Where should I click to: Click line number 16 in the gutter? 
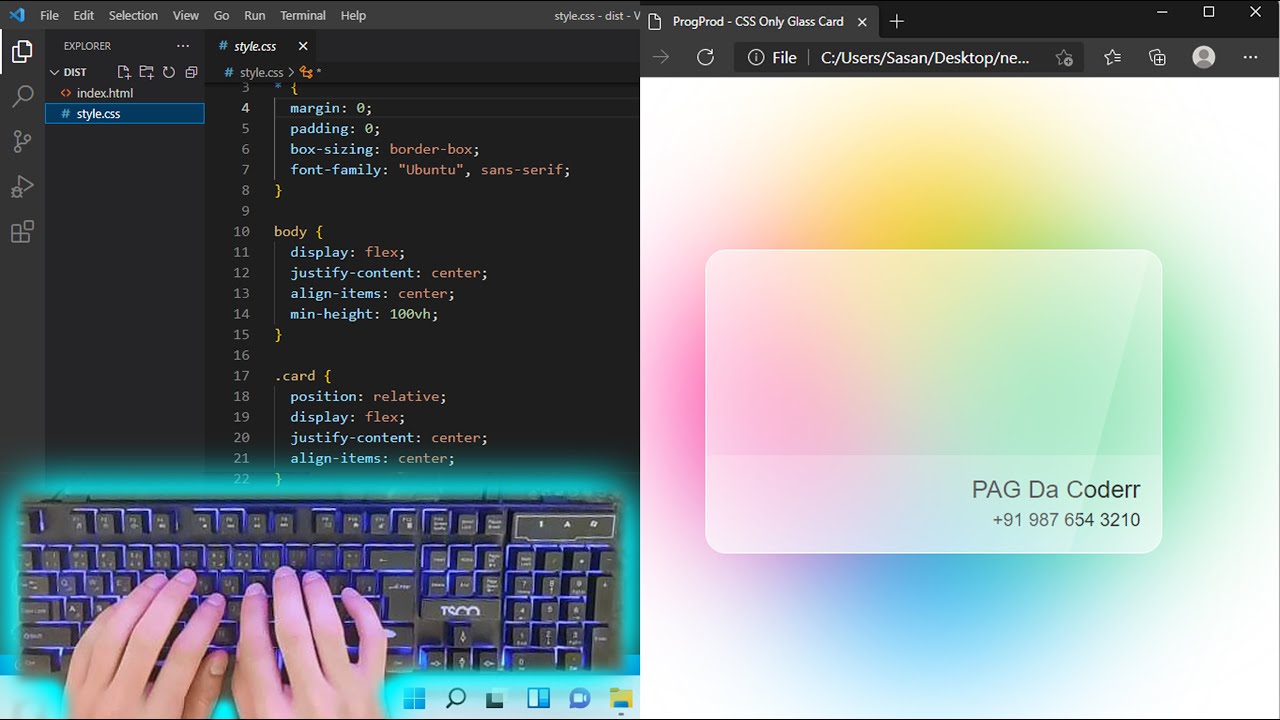click(x=241, y=355)
